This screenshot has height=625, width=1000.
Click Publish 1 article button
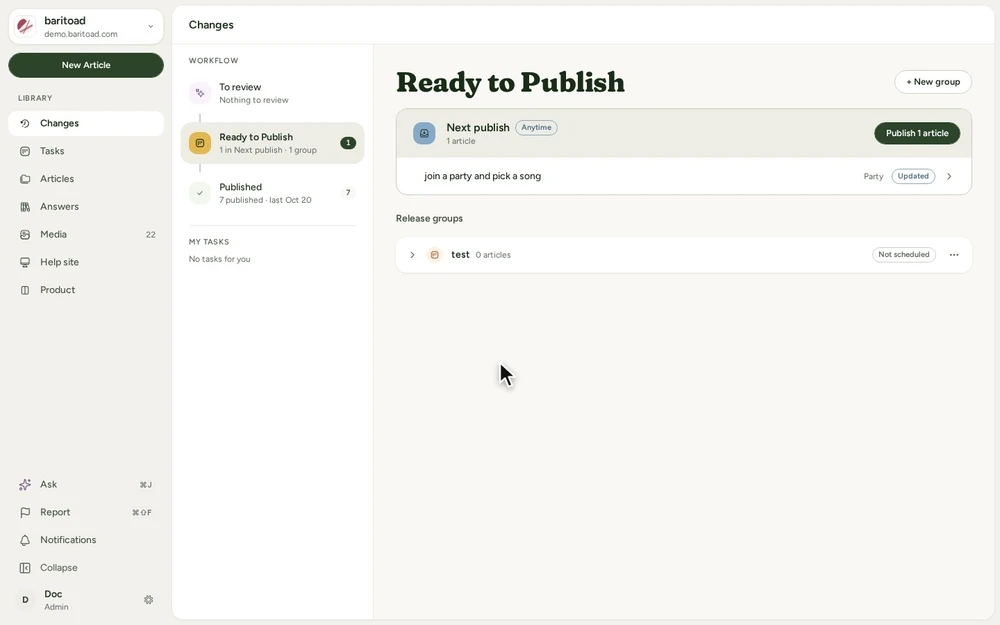click(x=916, y=133)
